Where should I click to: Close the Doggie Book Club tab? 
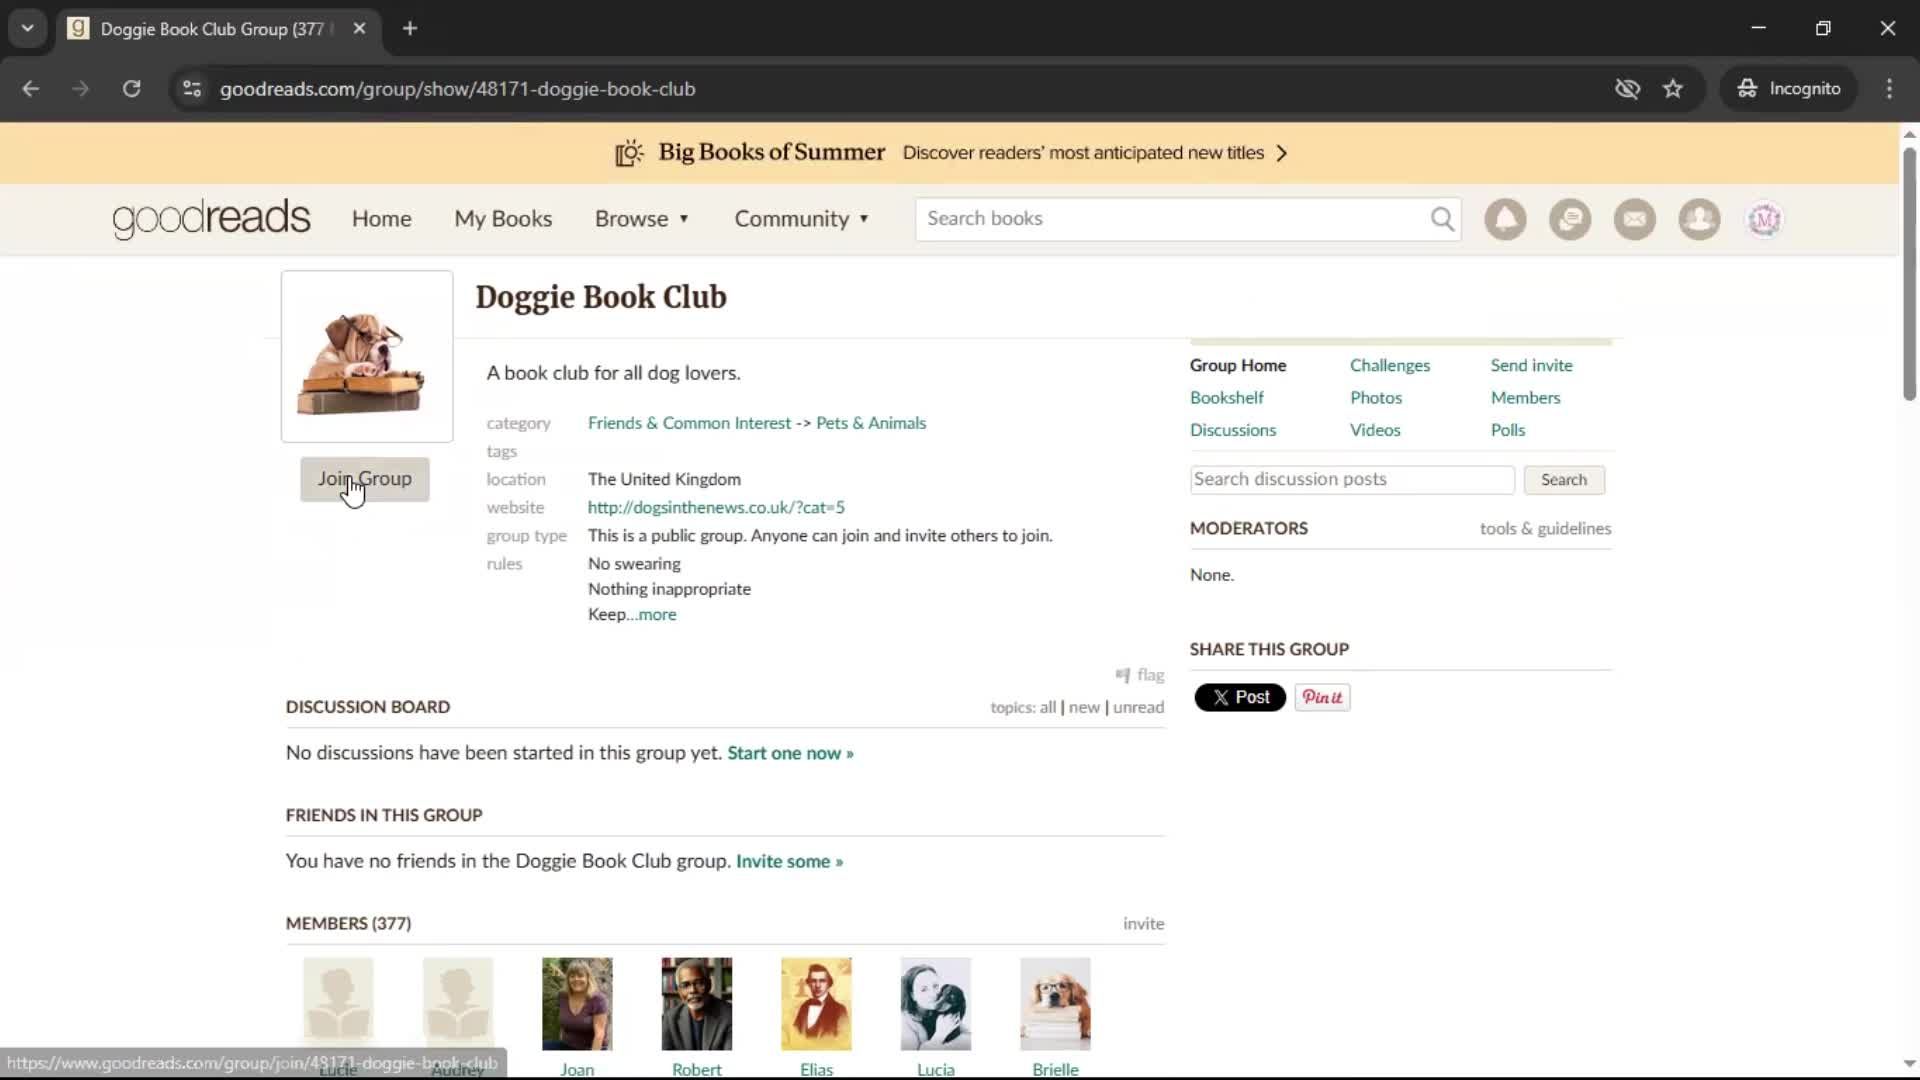359,29
